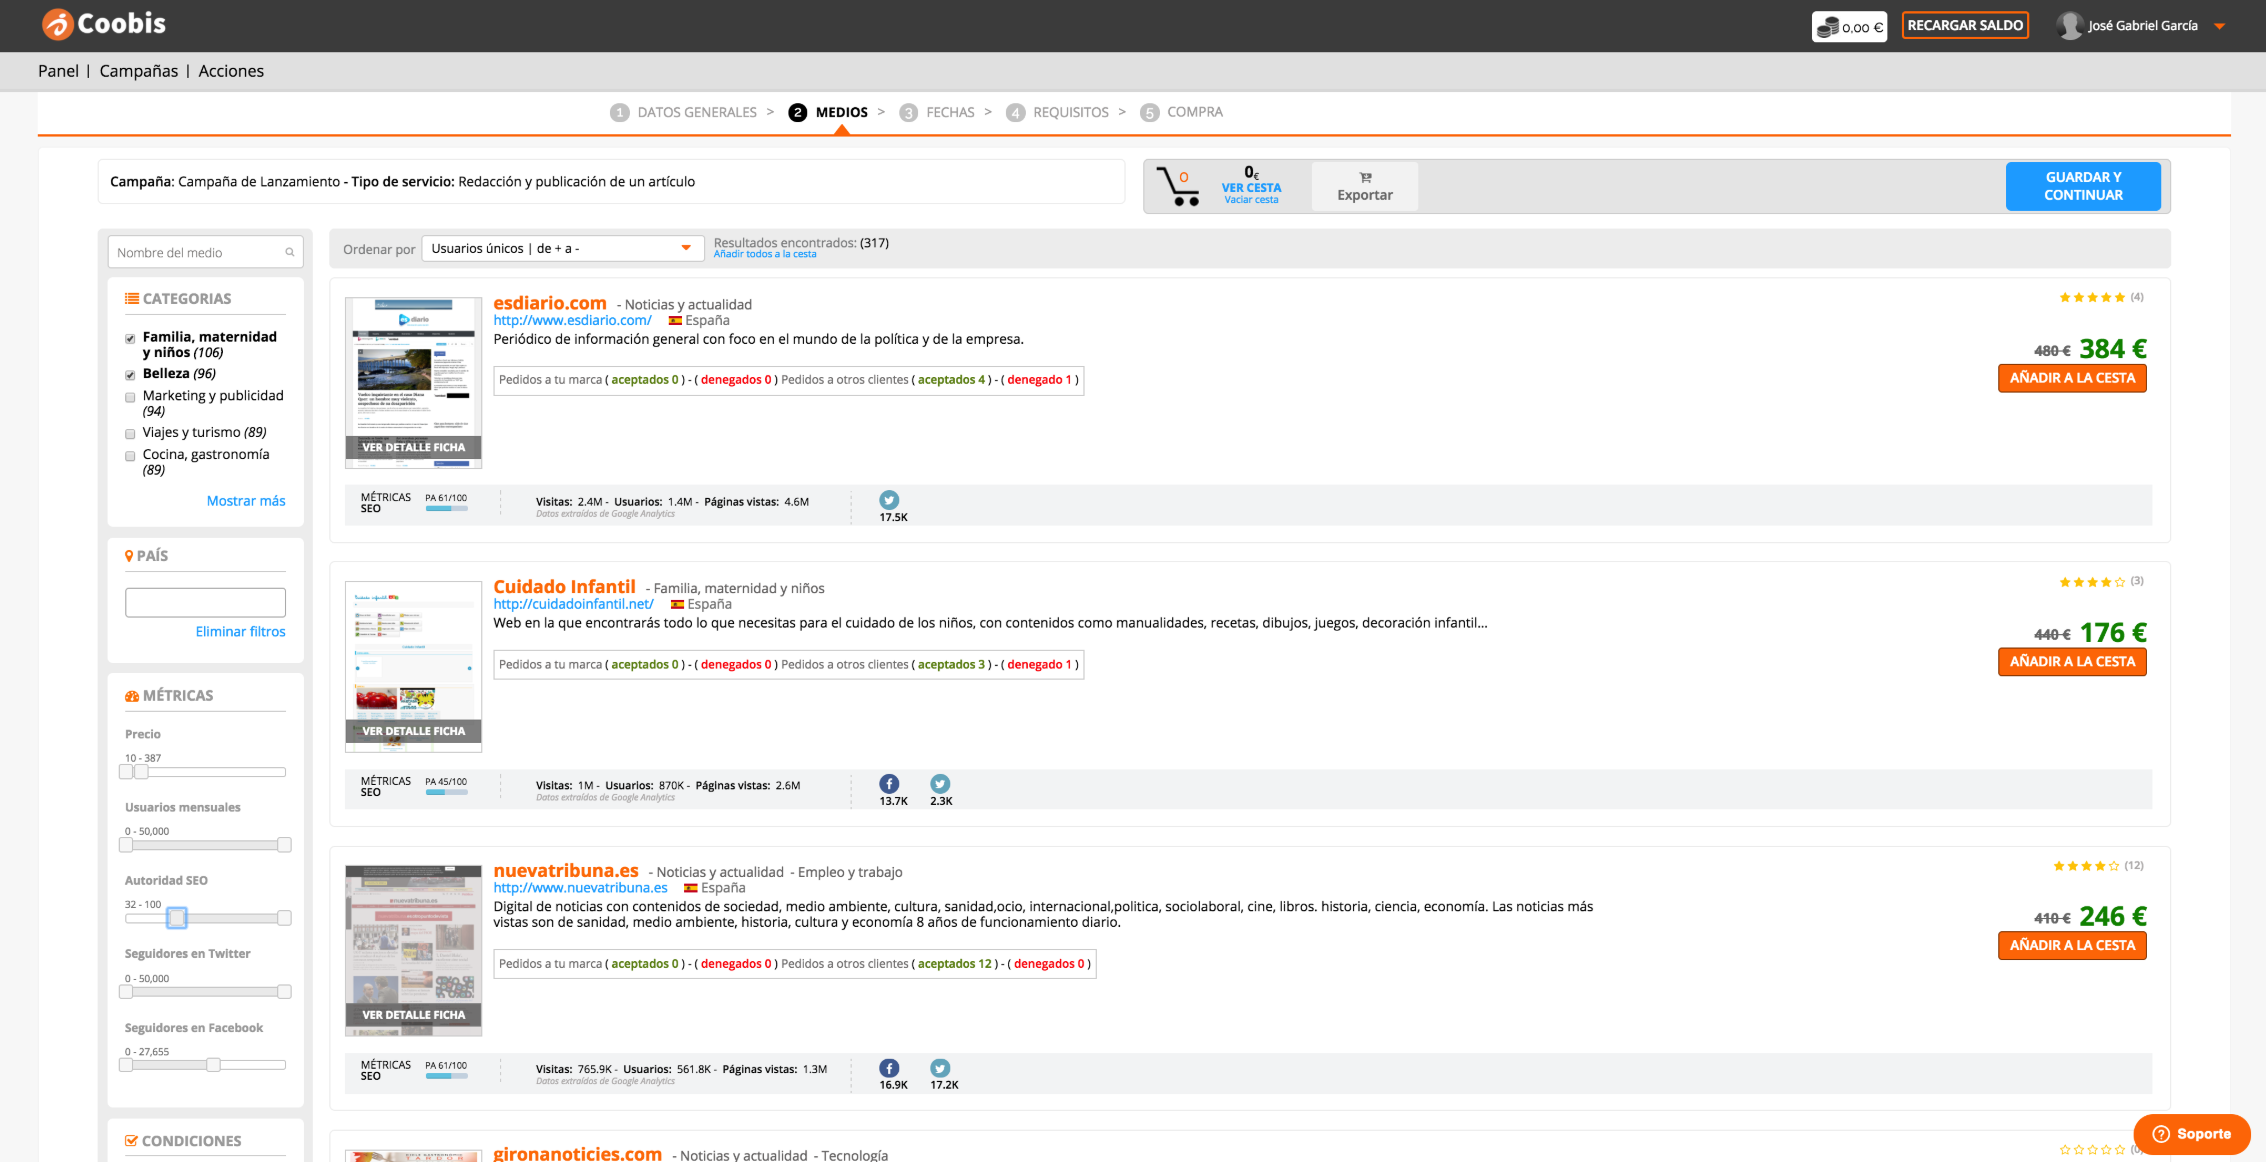This screenshot has width=2266, height=1162.
Task: Click the coins balance icon
Action: [1828, 27]
